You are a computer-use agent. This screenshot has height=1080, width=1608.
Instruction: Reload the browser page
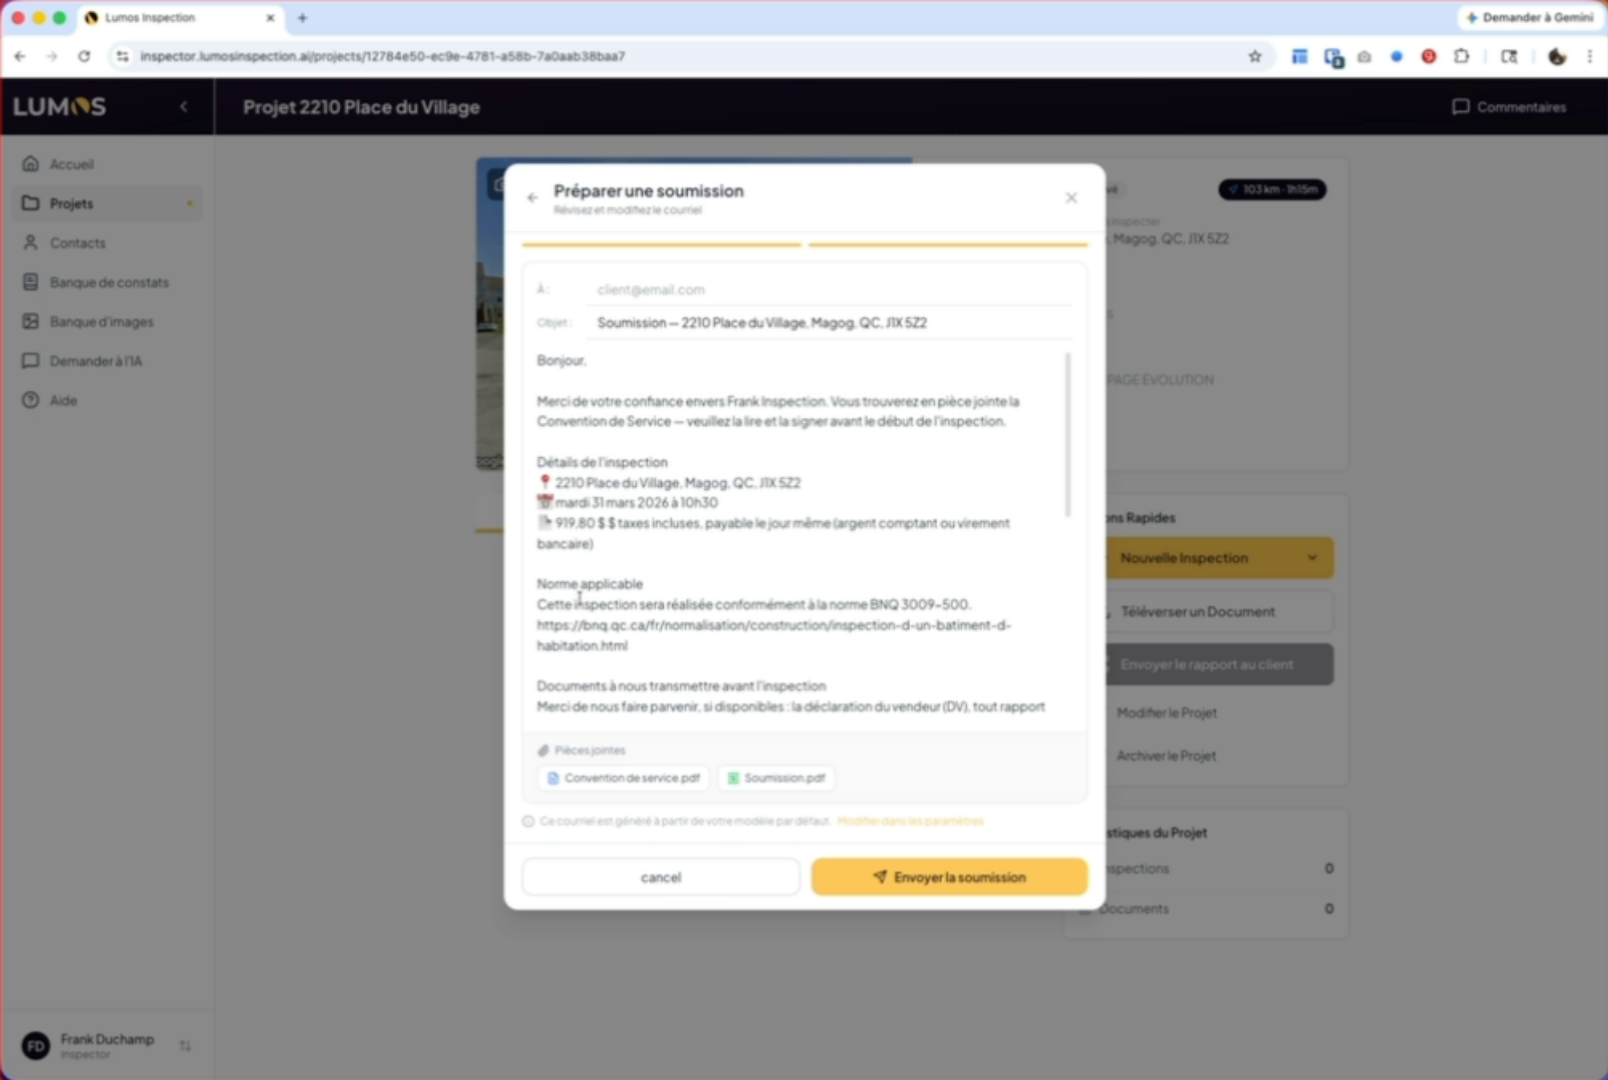click(x=84, y=57)
